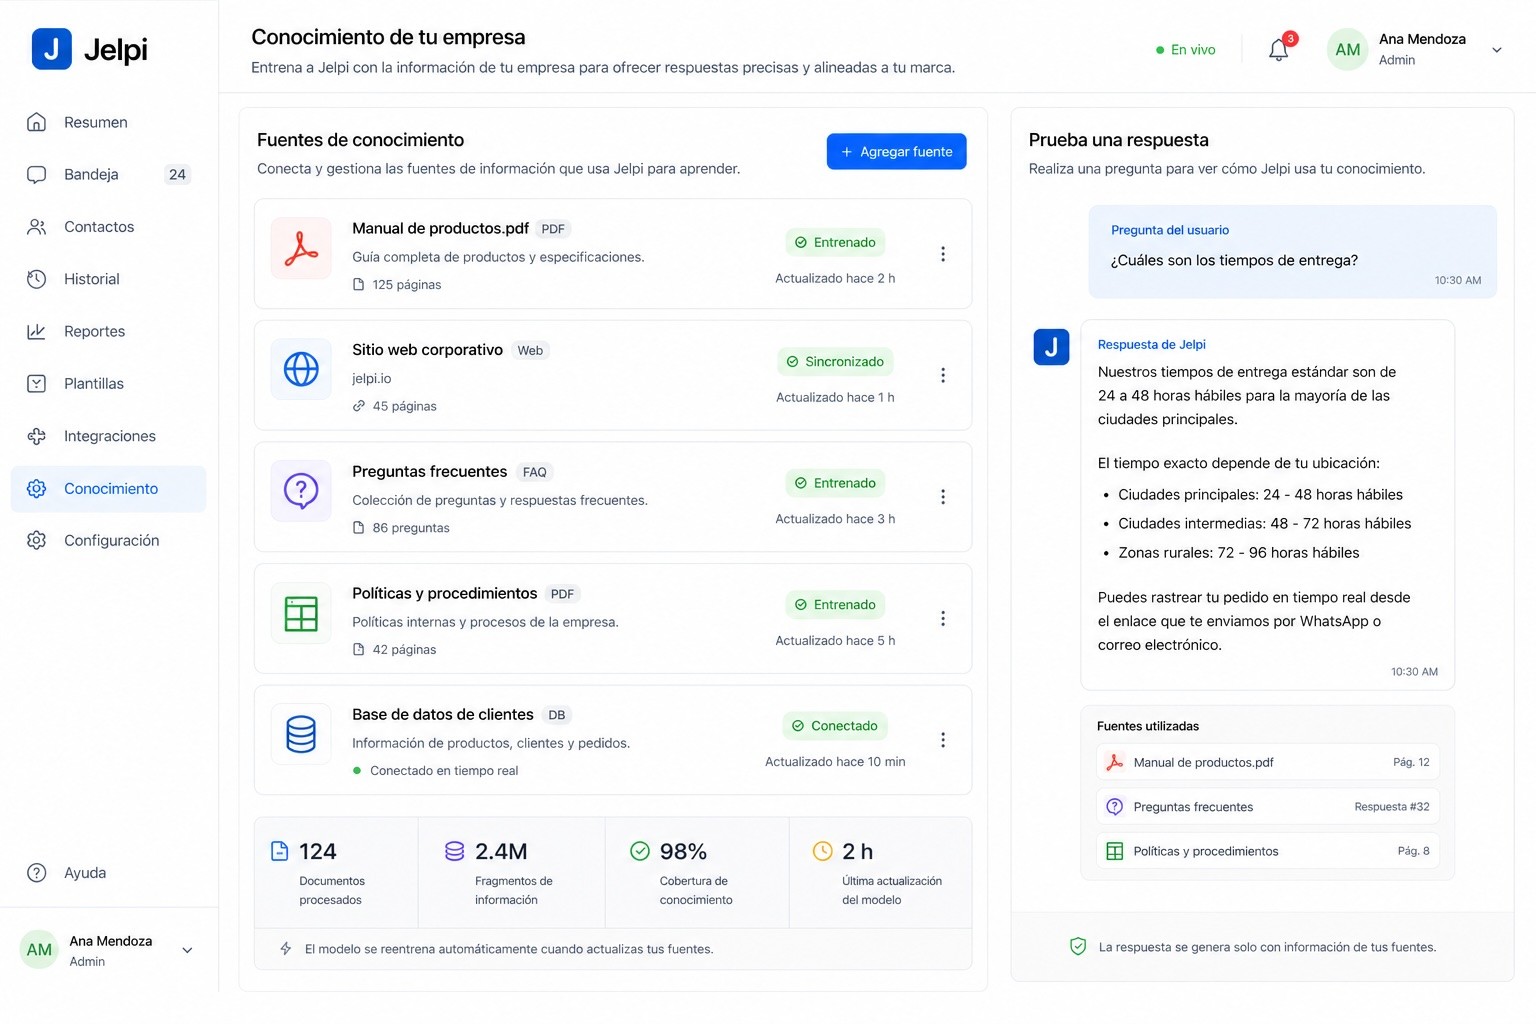Click the PDF icon in Fuentes utilizadas
The image size is (1536, 1024).
coord(1115,762)
